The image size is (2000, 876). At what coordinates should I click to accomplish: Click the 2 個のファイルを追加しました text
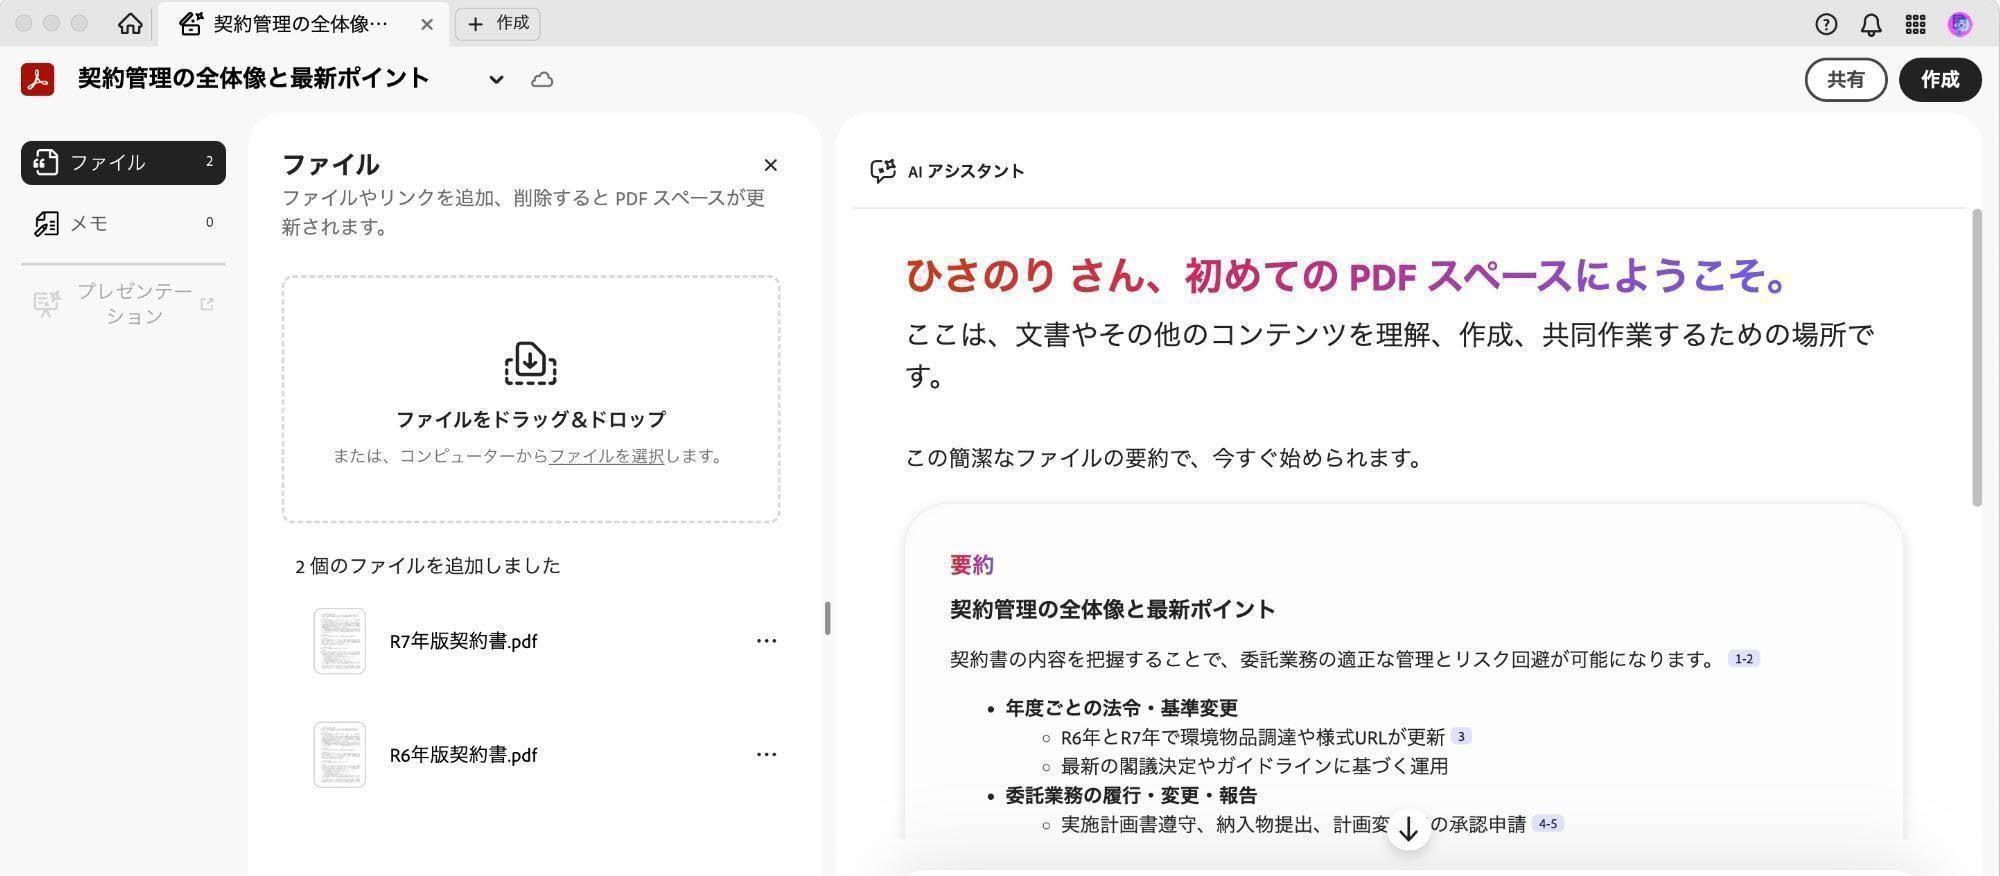pyautogui.click(x=427, y=566)
